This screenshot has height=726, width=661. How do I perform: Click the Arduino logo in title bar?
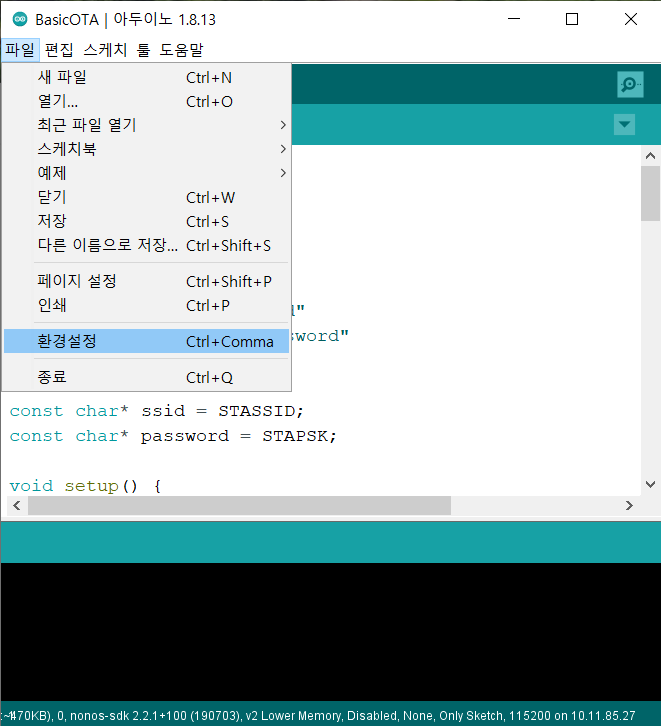click(x=20, y=19)
